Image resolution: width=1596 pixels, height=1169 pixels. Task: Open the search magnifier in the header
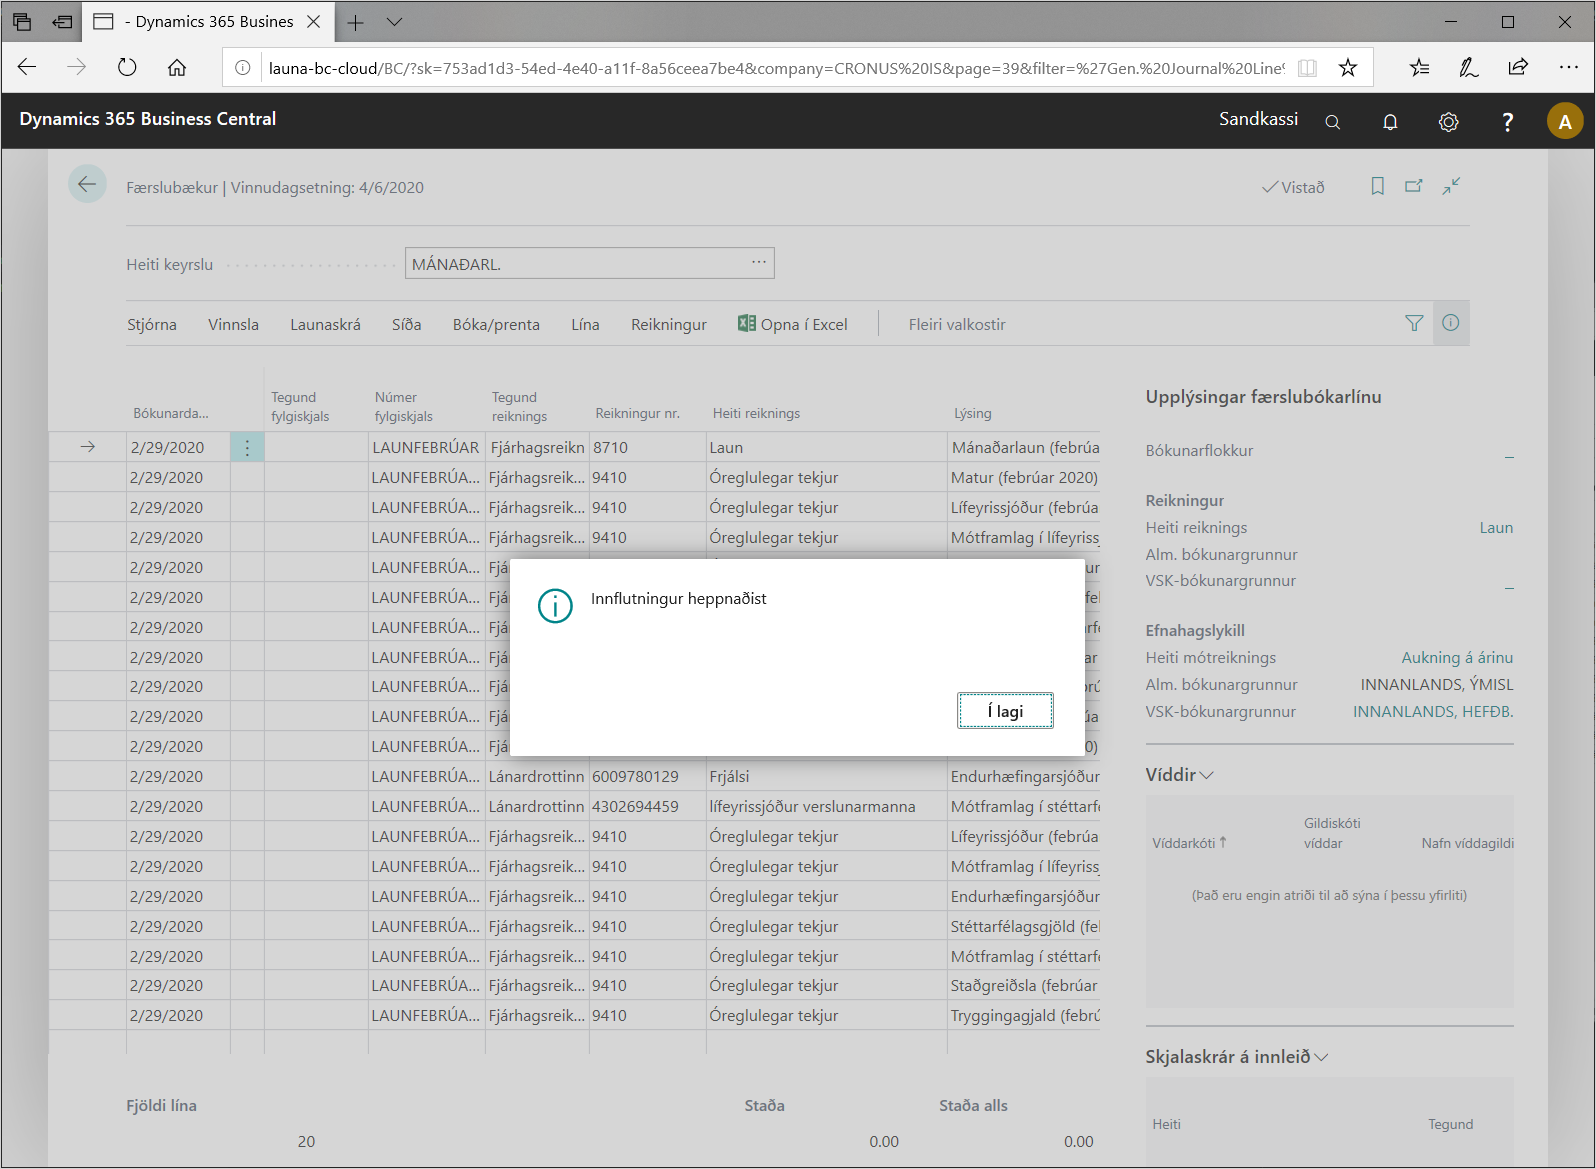pos(1332,122)
